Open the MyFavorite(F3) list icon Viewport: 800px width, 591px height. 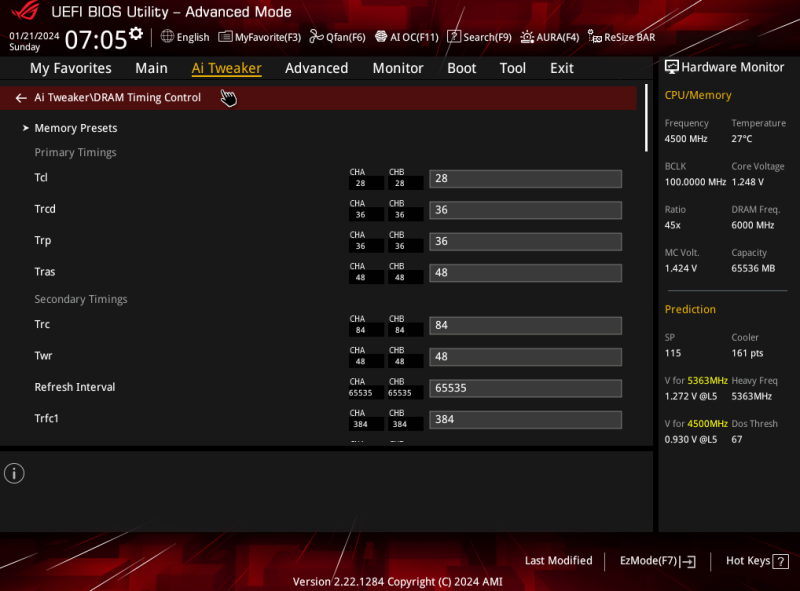(x=225, y=37)
